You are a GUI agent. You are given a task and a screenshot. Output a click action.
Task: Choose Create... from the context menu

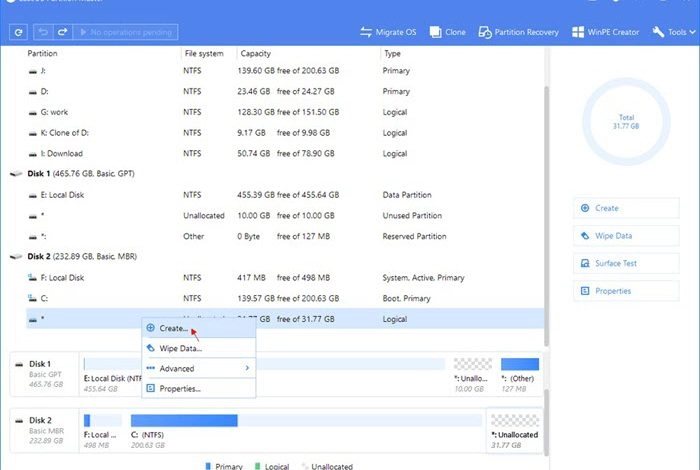[x=199, y=328]
